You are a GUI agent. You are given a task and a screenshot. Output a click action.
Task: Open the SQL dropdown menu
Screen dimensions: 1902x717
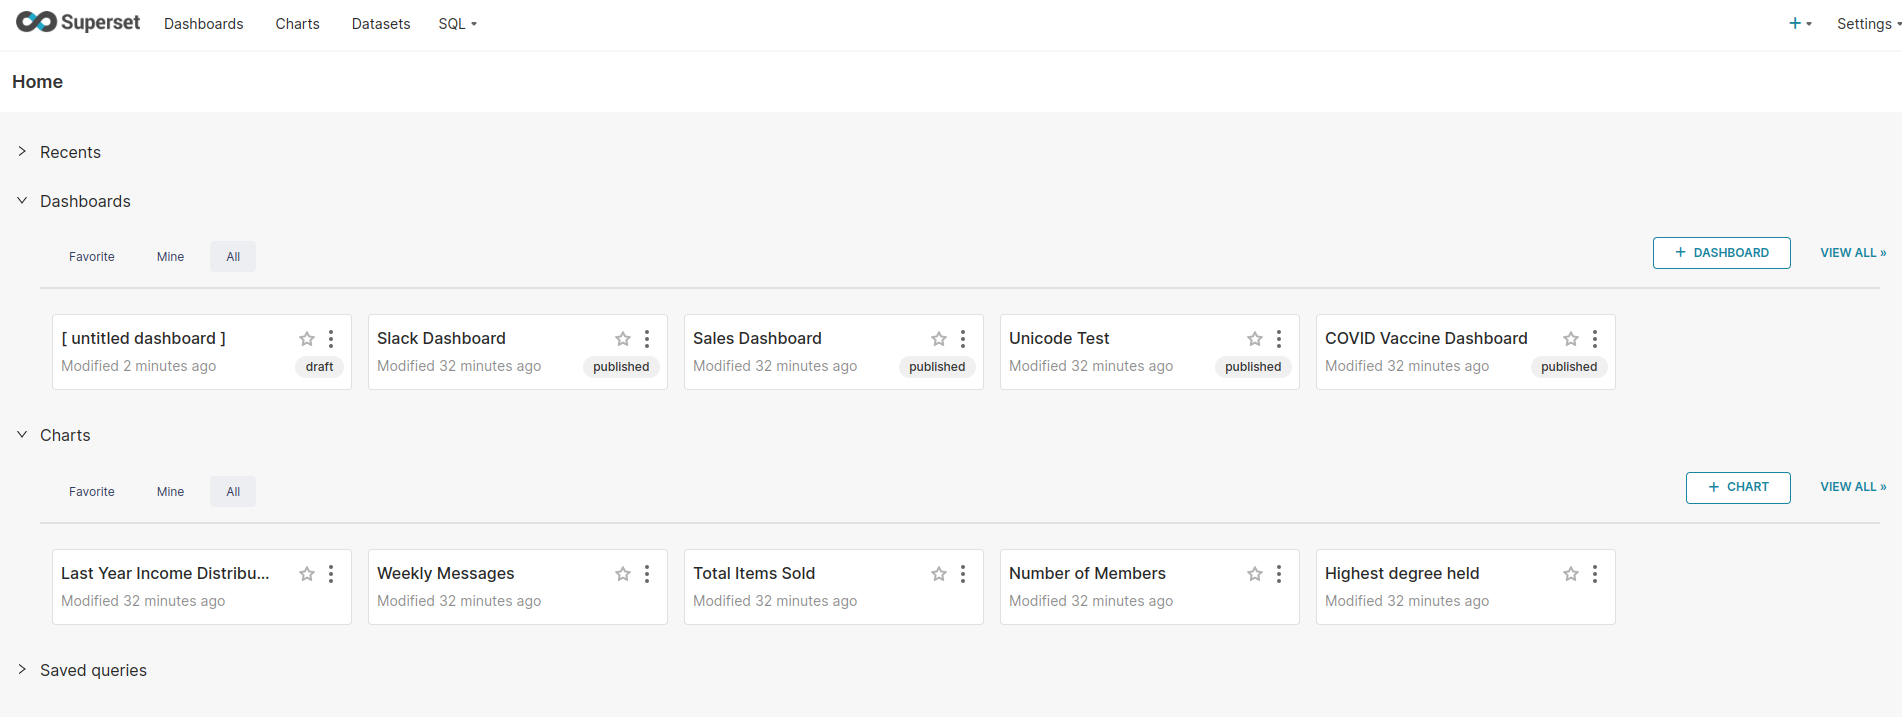pos(457,24)
